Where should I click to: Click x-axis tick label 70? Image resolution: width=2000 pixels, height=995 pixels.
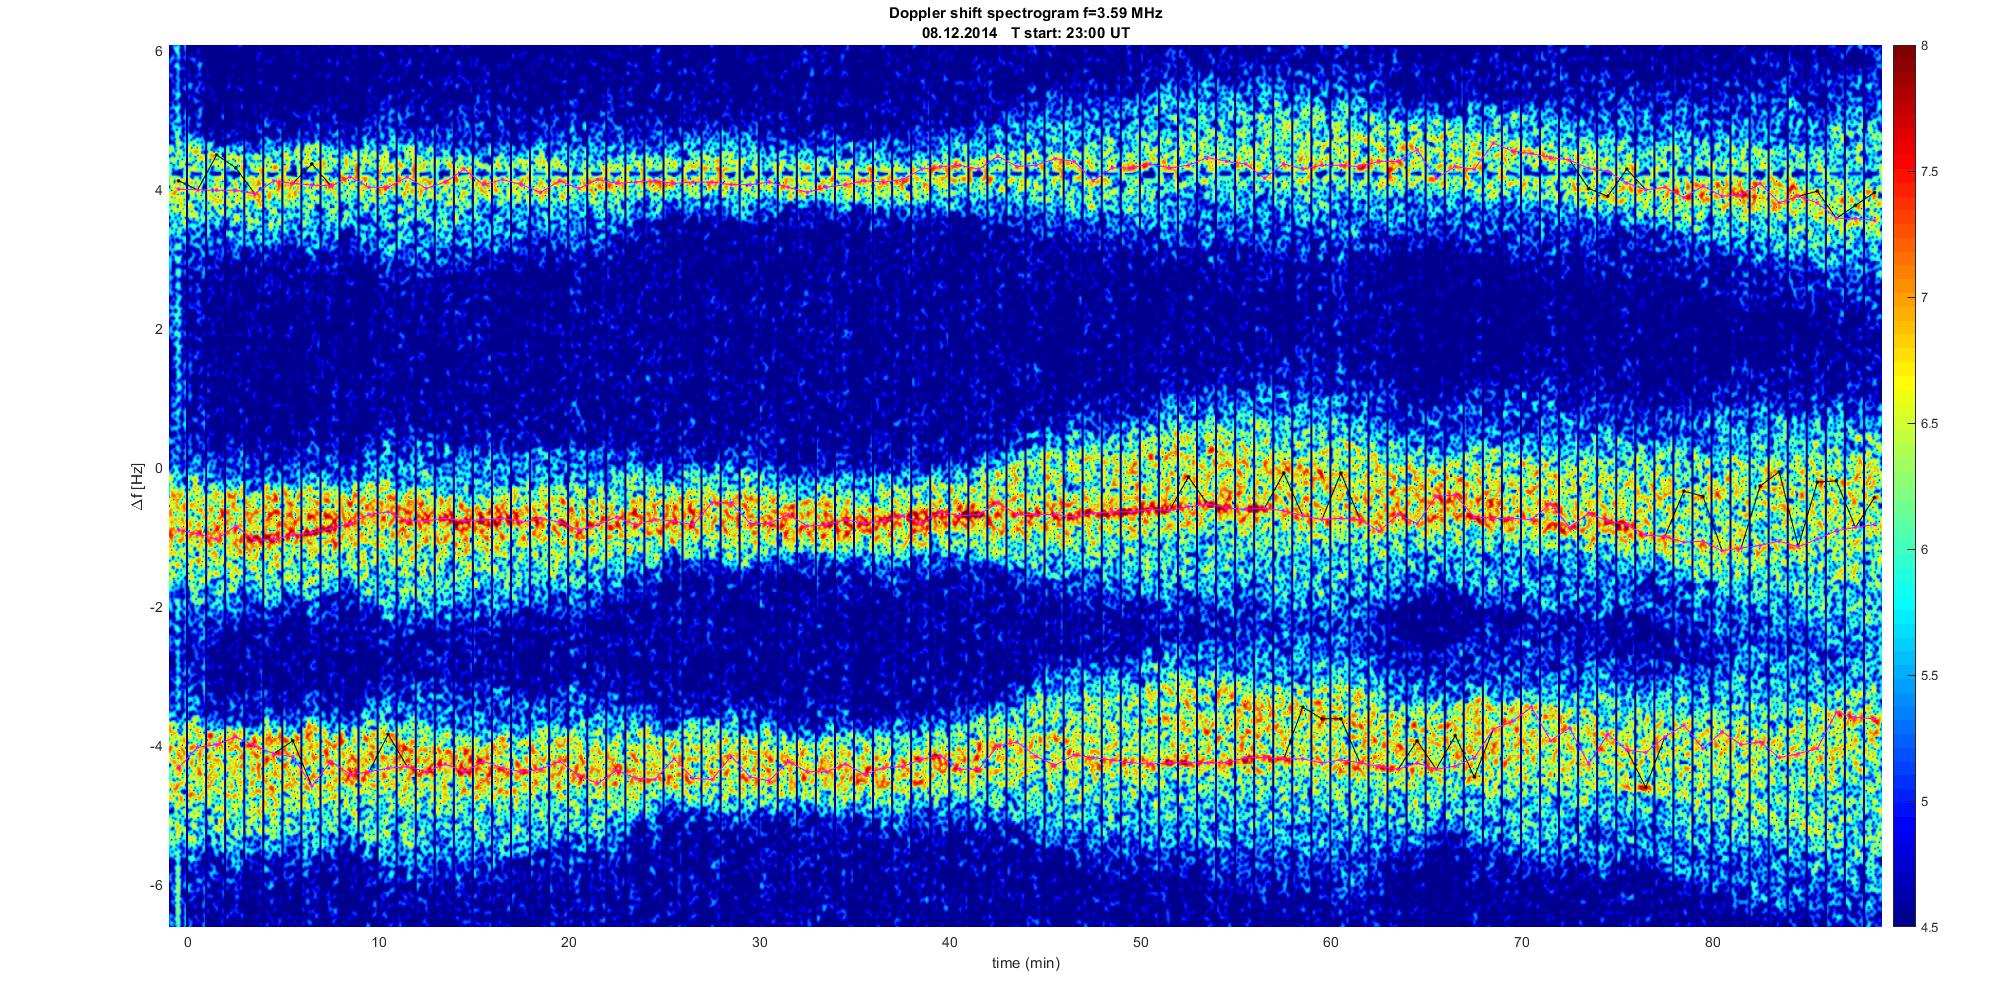tap(1521, 942)
